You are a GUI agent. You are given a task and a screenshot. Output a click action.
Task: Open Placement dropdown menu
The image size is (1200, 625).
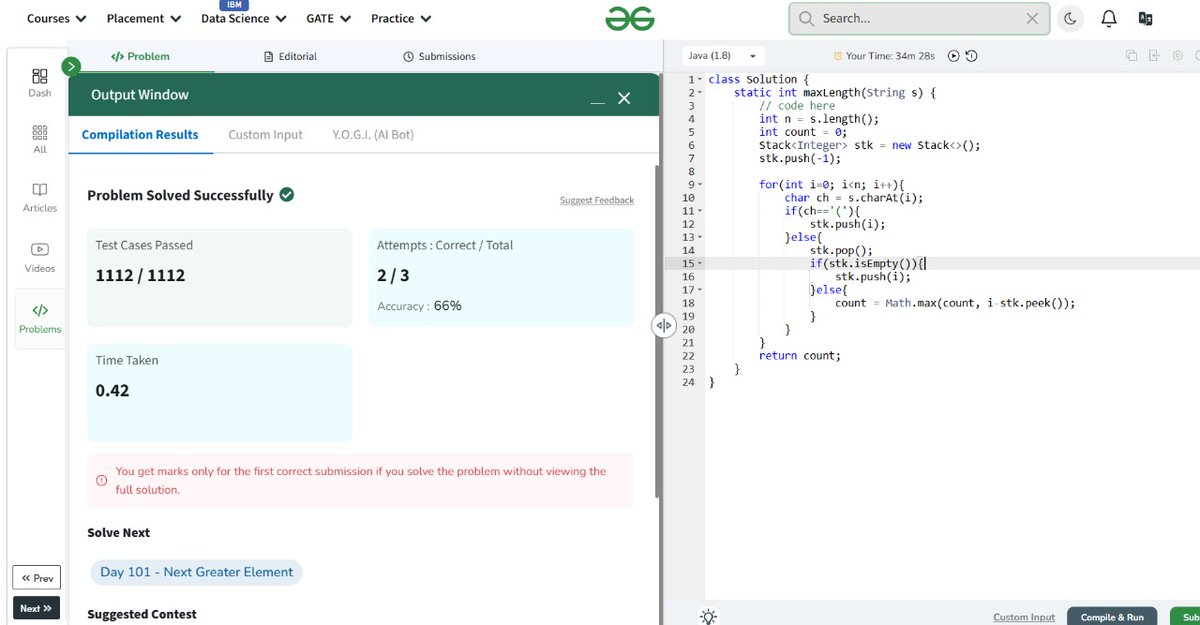pyautogui.click(x=144, y=18)
